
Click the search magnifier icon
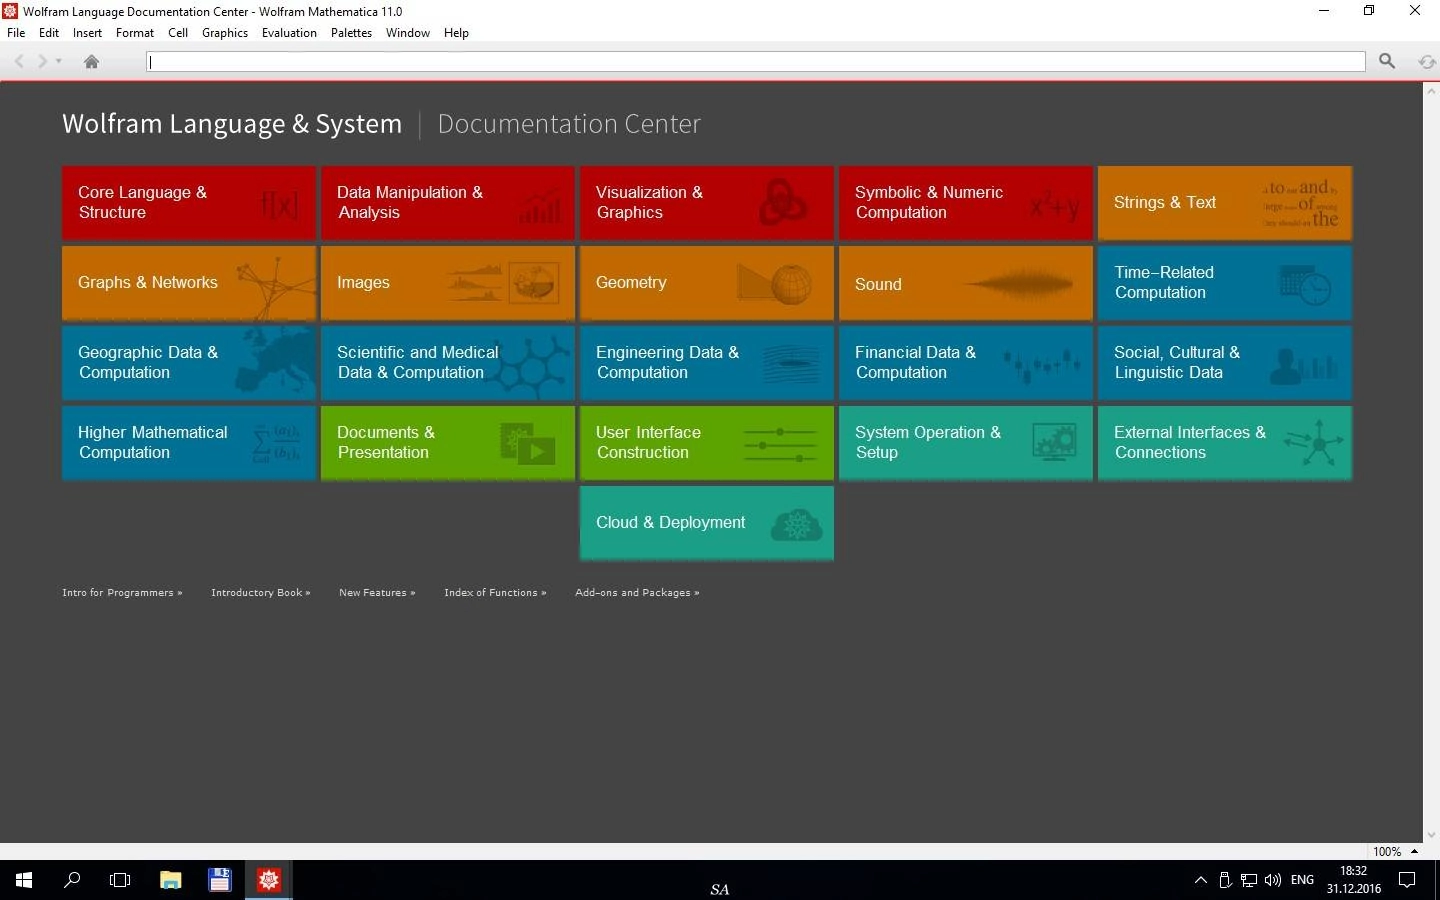[x=1387, y=62]
